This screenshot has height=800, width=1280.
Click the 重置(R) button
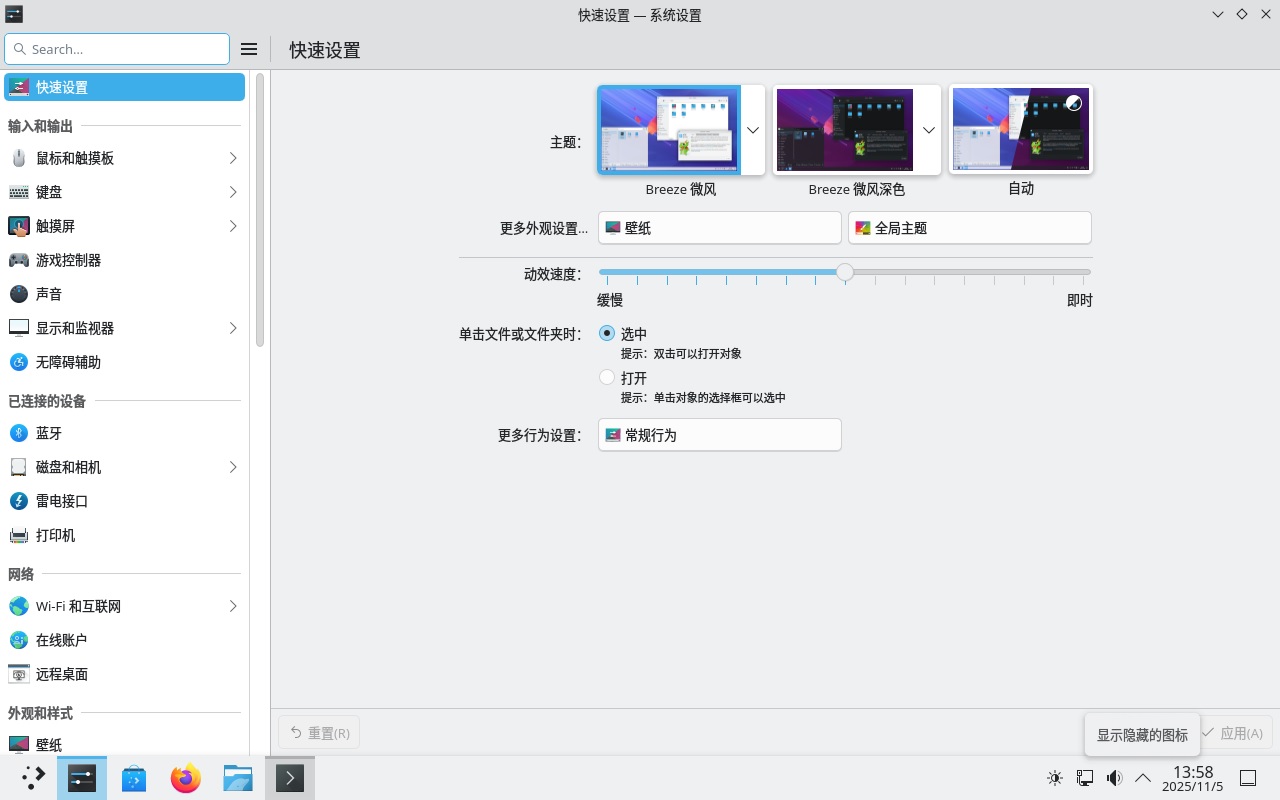[318, 732]
